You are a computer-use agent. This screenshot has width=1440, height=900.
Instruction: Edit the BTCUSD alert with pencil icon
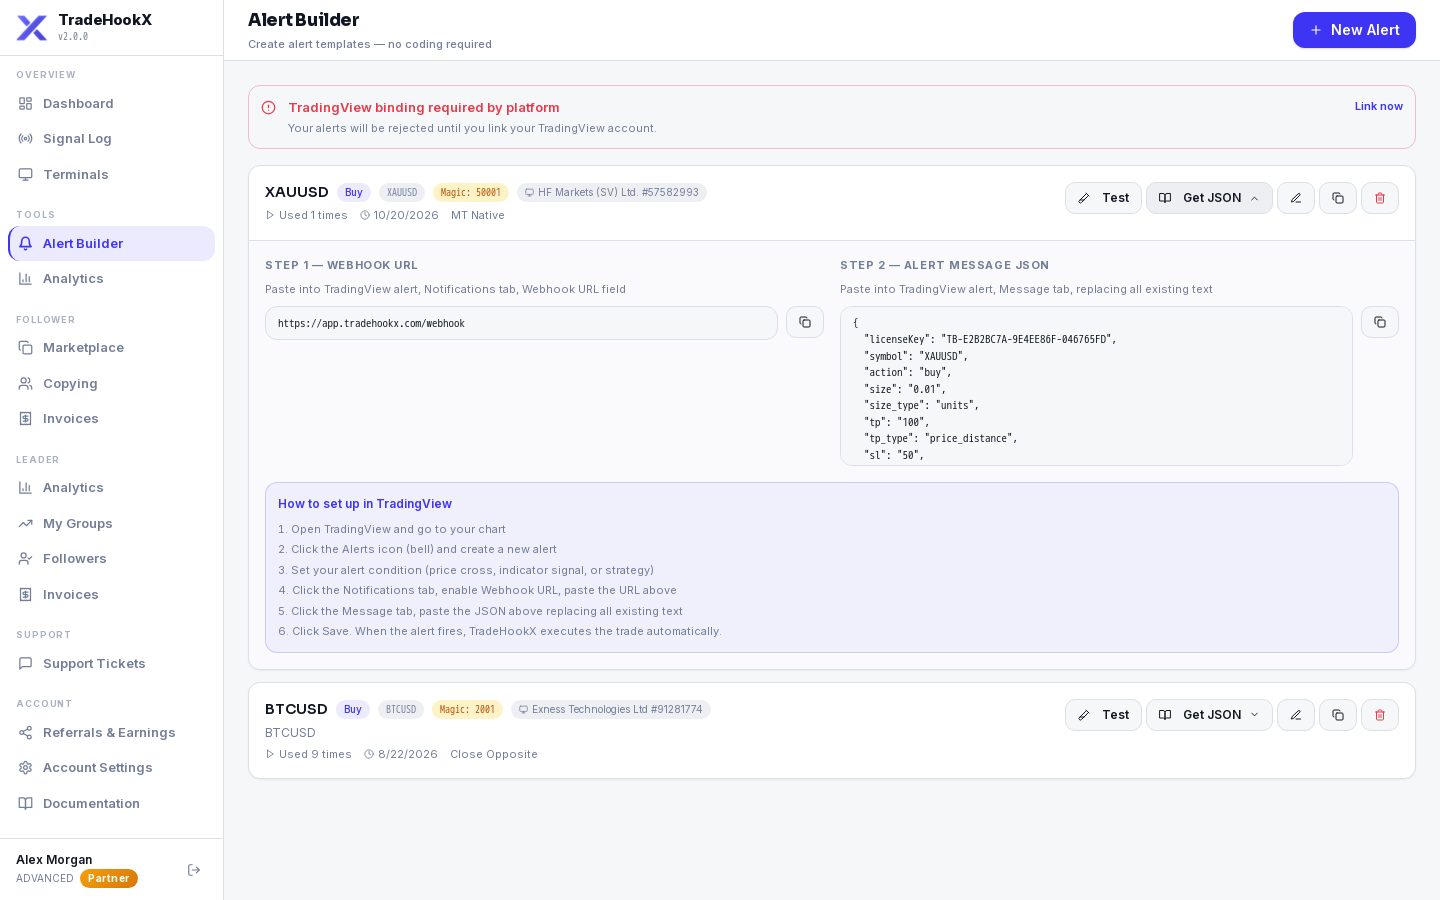click(x=1296, y=715)
